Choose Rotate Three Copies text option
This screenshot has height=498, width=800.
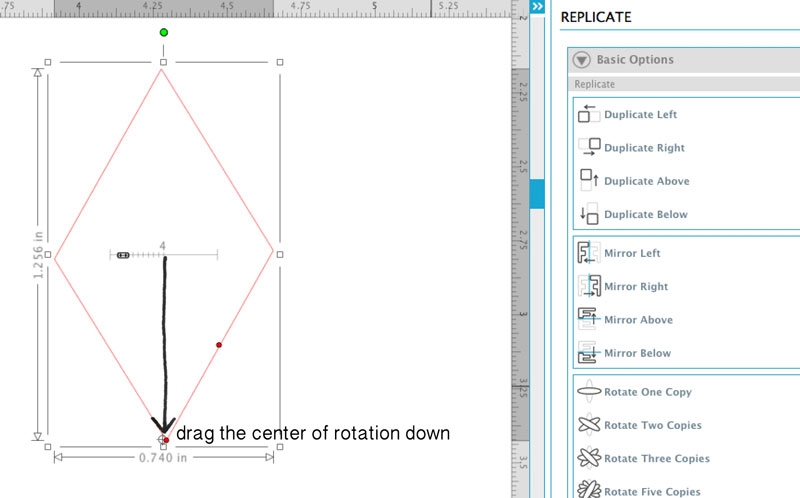pyautogui.click(x=657, y=458)
